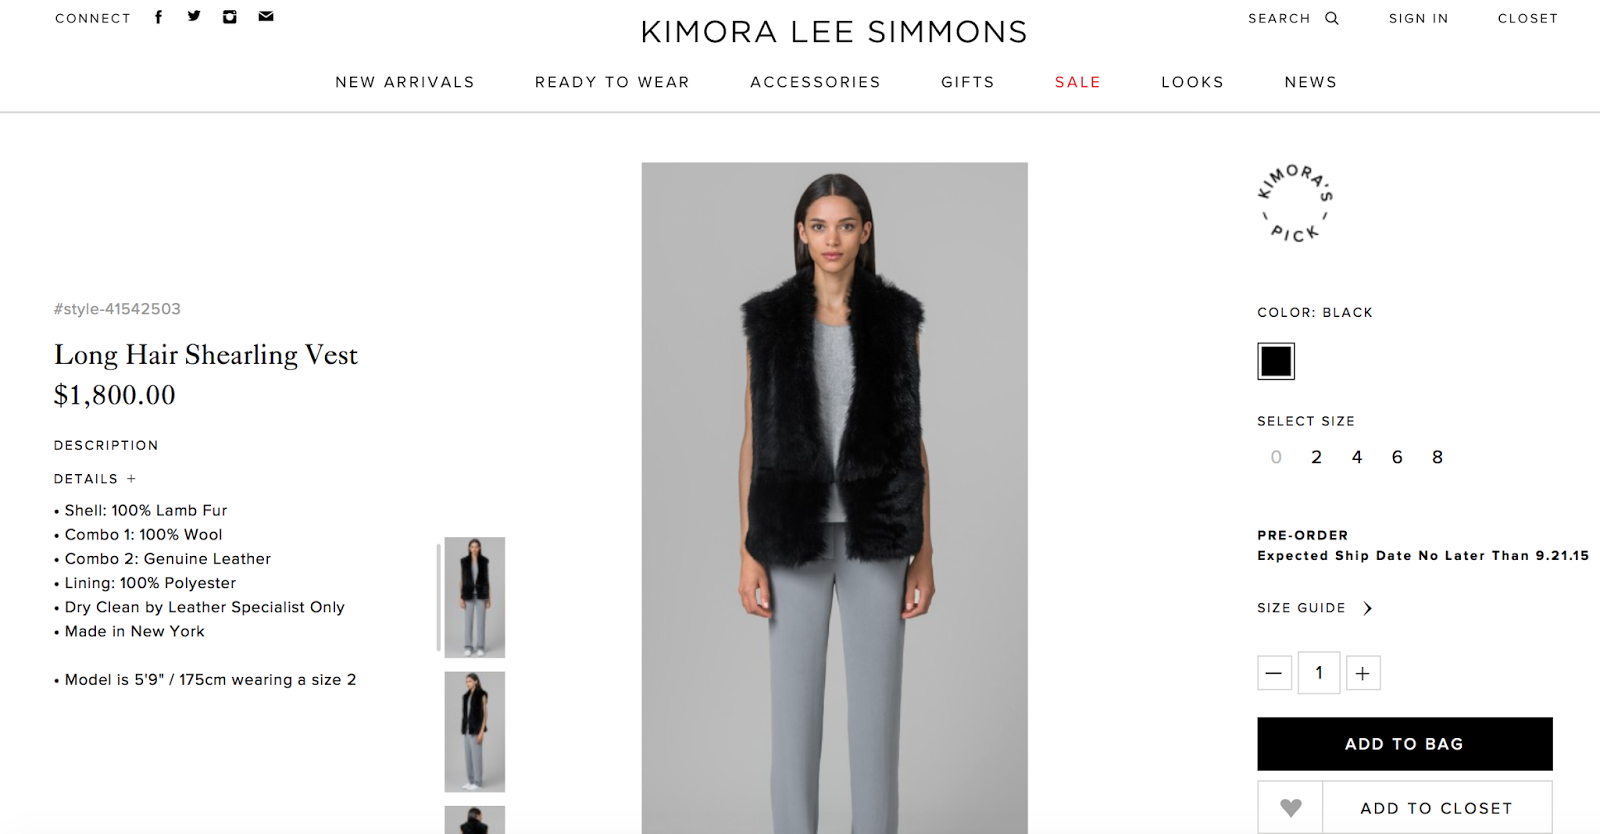Expand the Description section
Viewport: 1600px width, 834px height.
[x=106, y=445]
